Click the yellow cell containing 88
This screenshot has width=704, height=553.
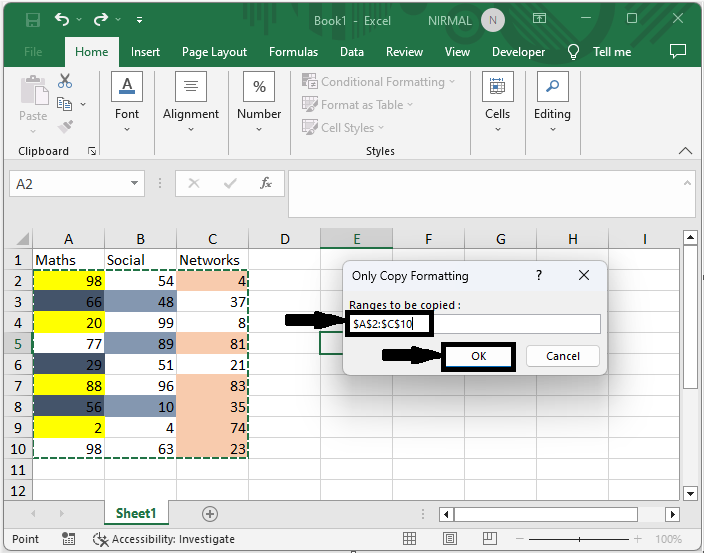point(68,386)
